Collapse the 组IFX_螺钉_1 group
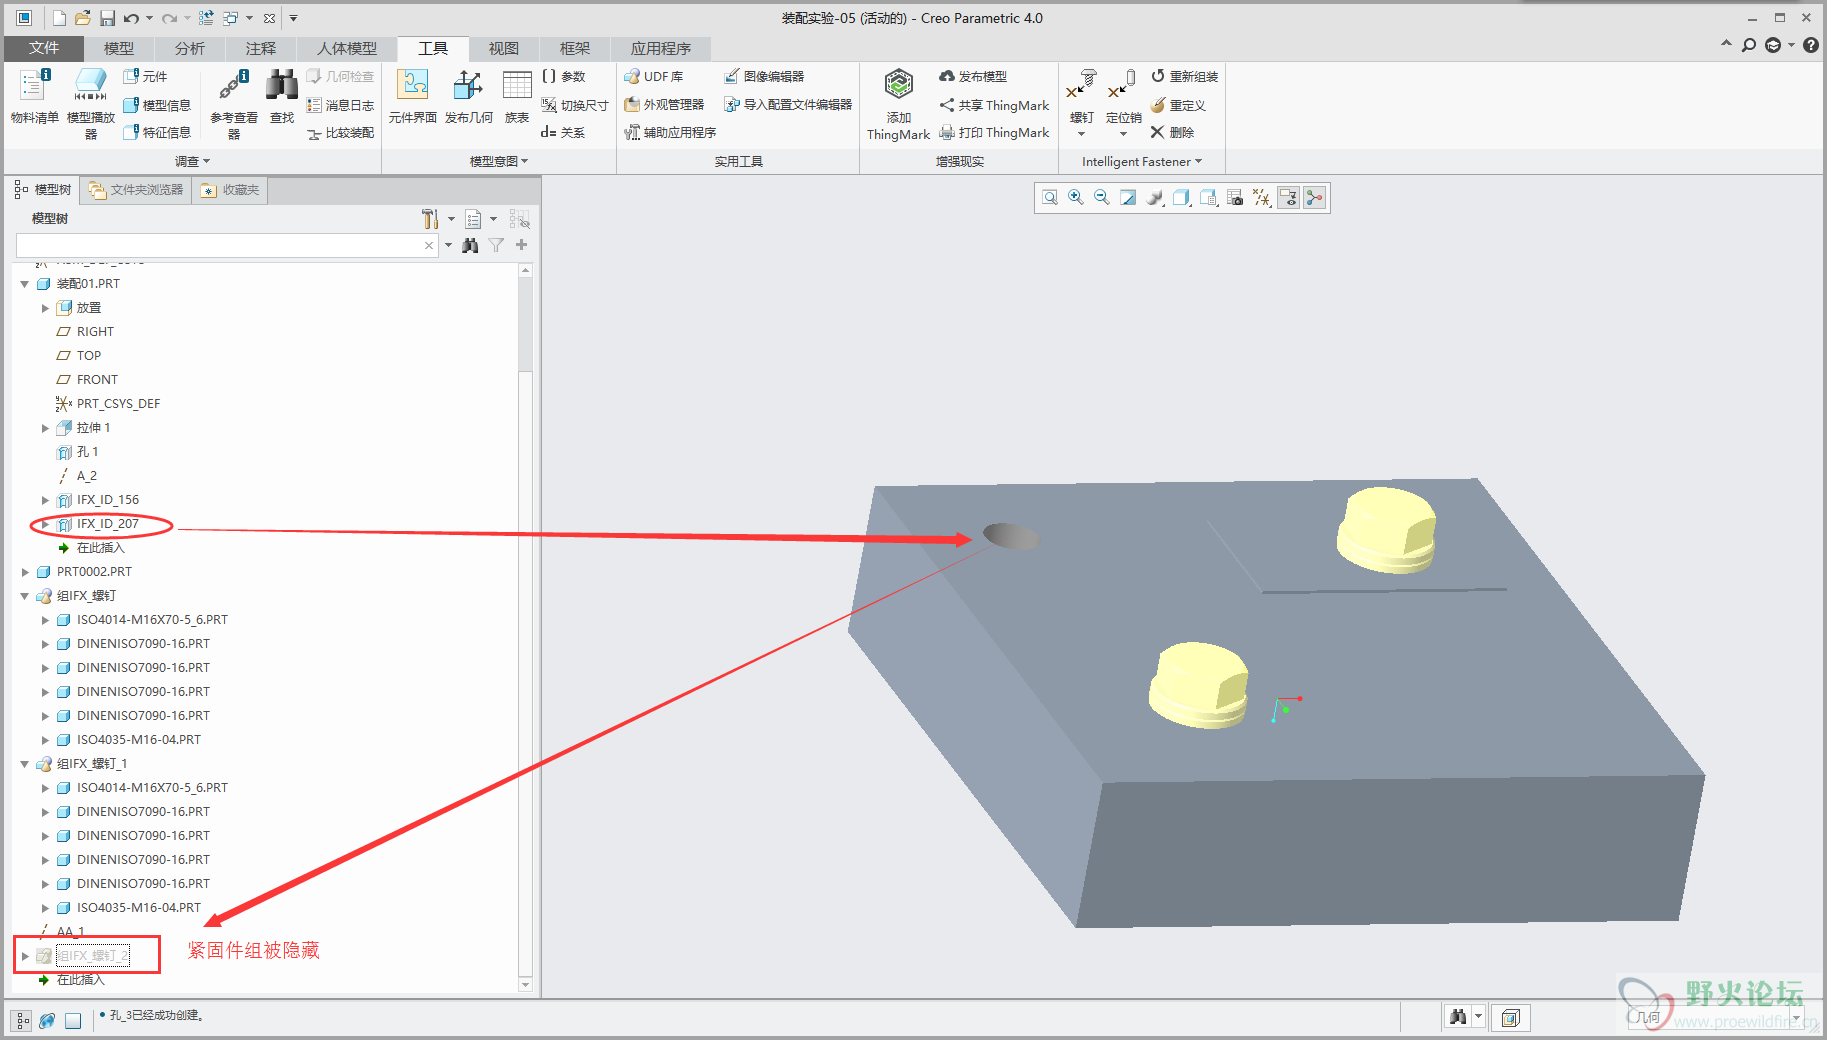The image size is (1827, 1040). (x=25, y=764)
